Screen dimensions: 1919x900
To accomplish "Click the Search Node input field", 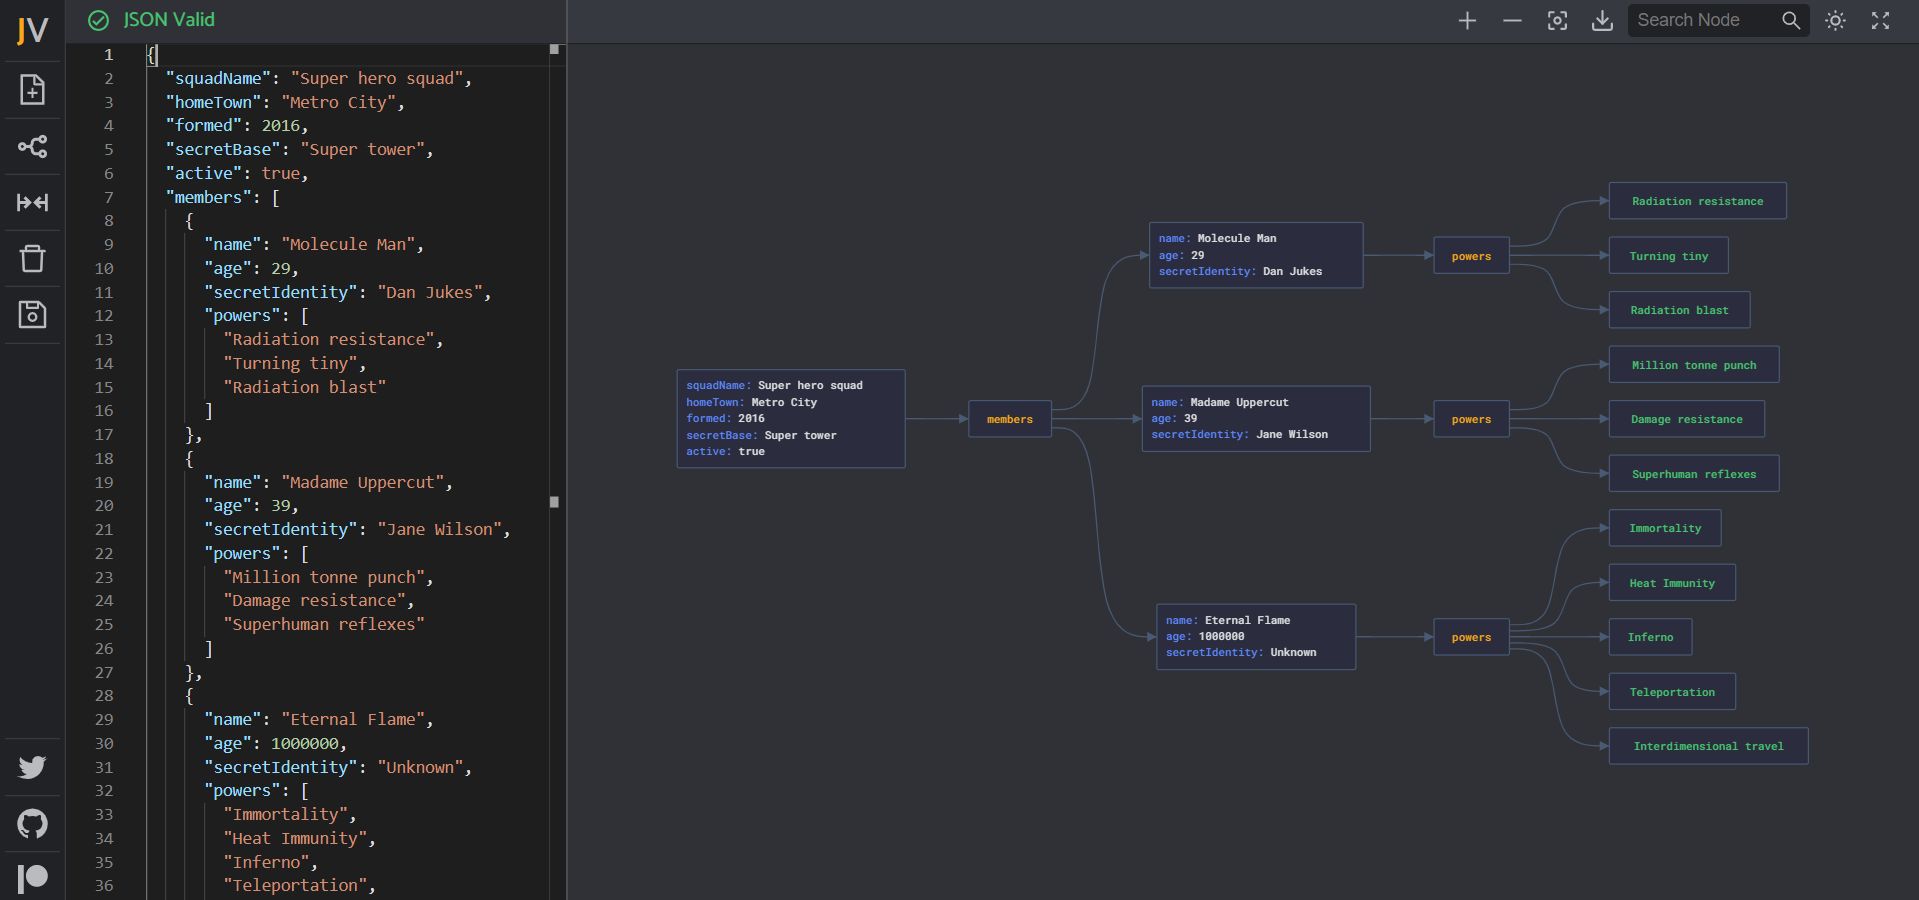I will click(x=1705, y=20).
